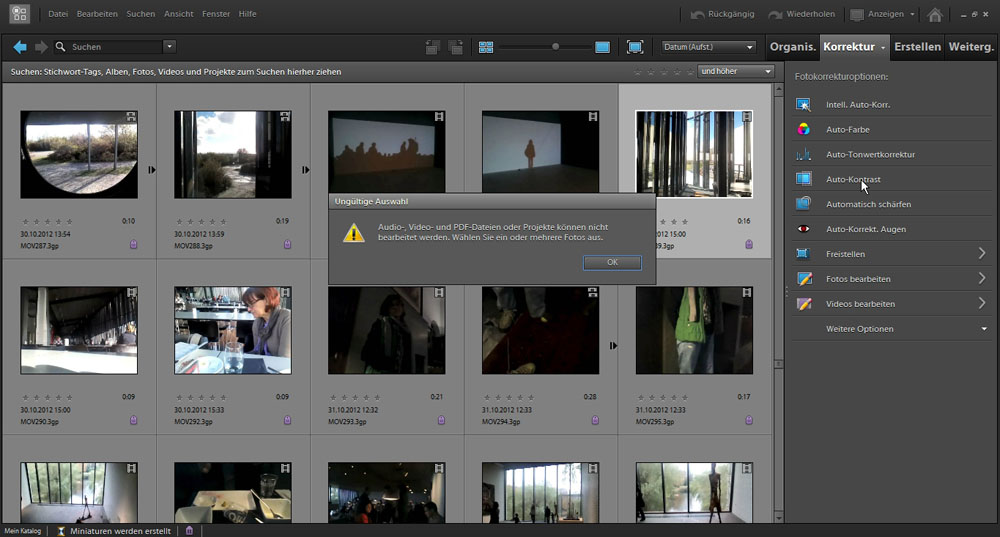Viewport: 1000px width, 537px height.
Task: Click the tag icon under MOV294.3gp
Action: click(x=595, y=420)
